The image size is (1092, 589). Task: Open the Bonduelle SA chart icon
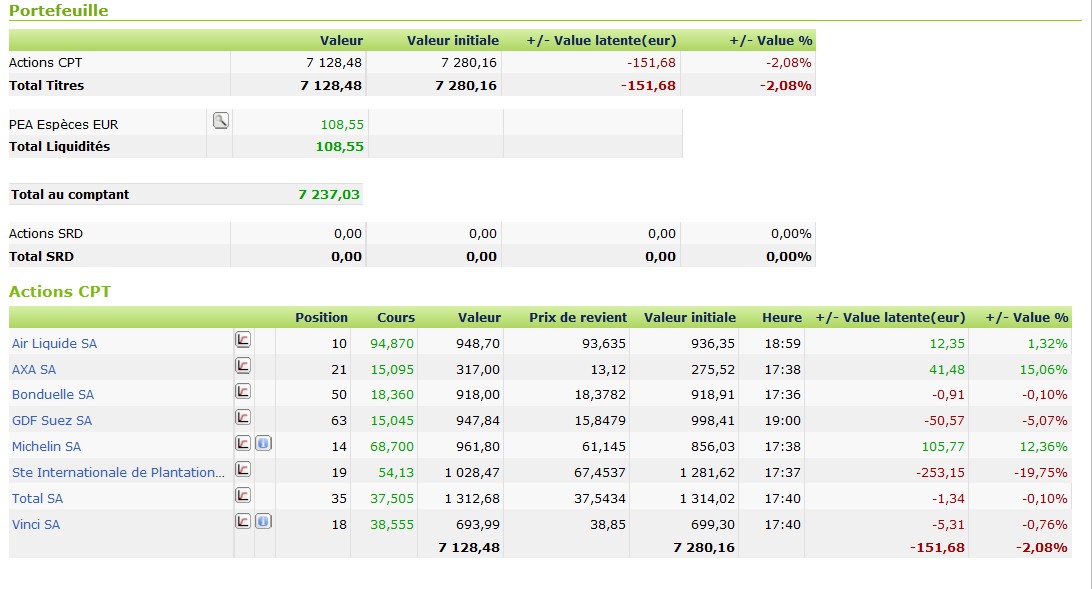click(x=243, y=392)
